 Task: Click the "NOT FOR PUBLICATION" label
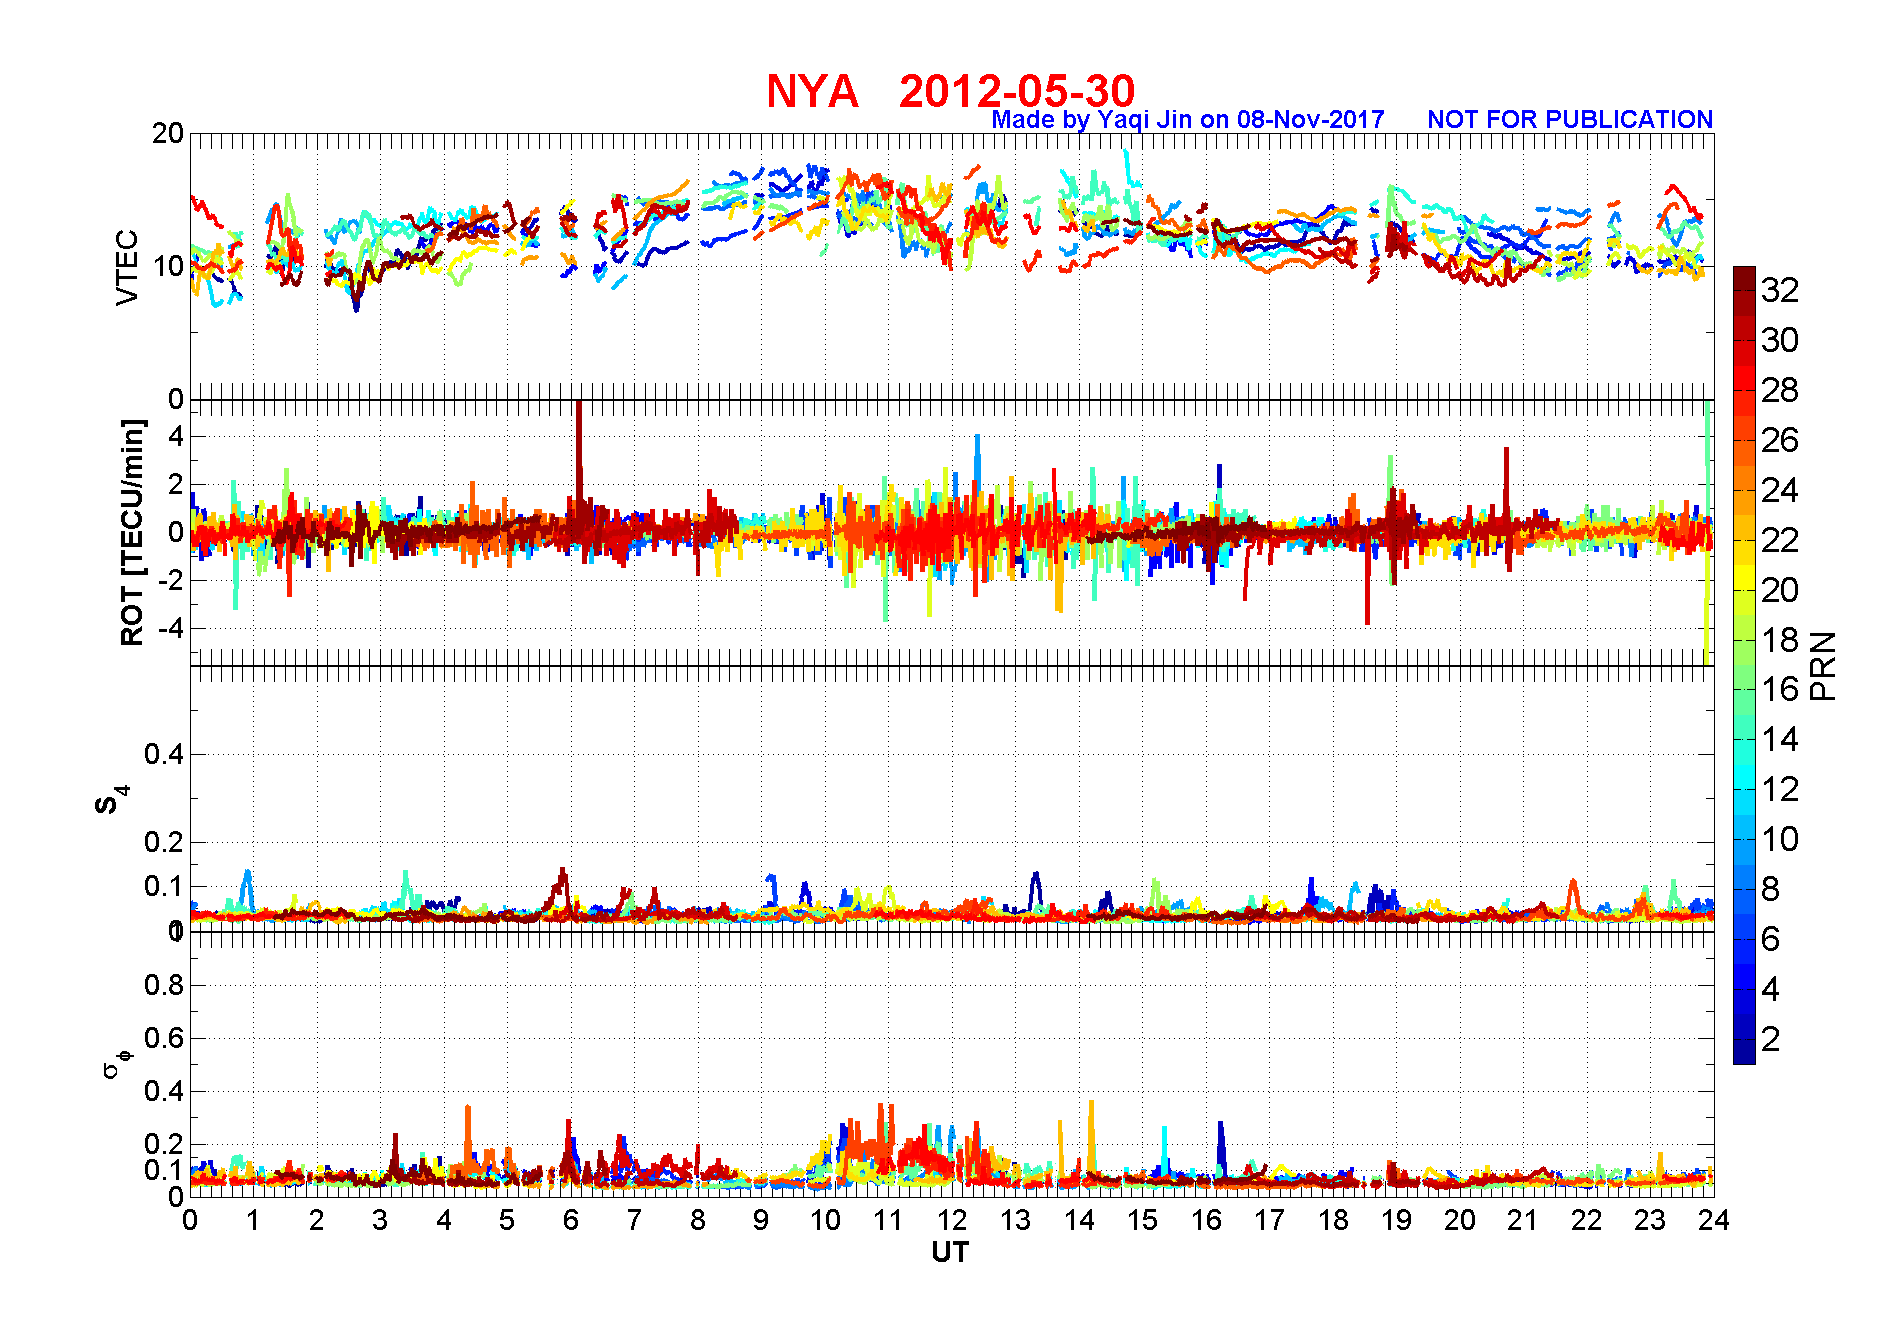click(x=1570, y=120)
